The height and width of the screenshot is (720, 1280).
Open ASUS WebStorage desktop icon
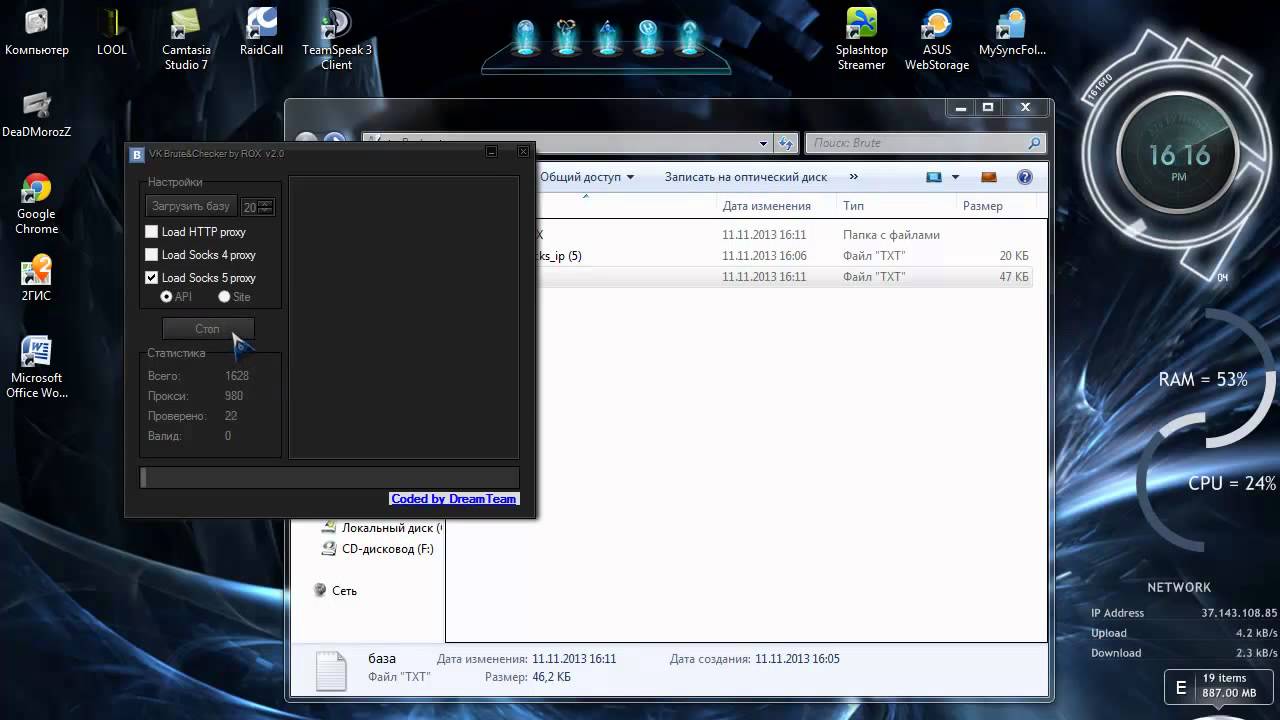click(x=937, y=39)
